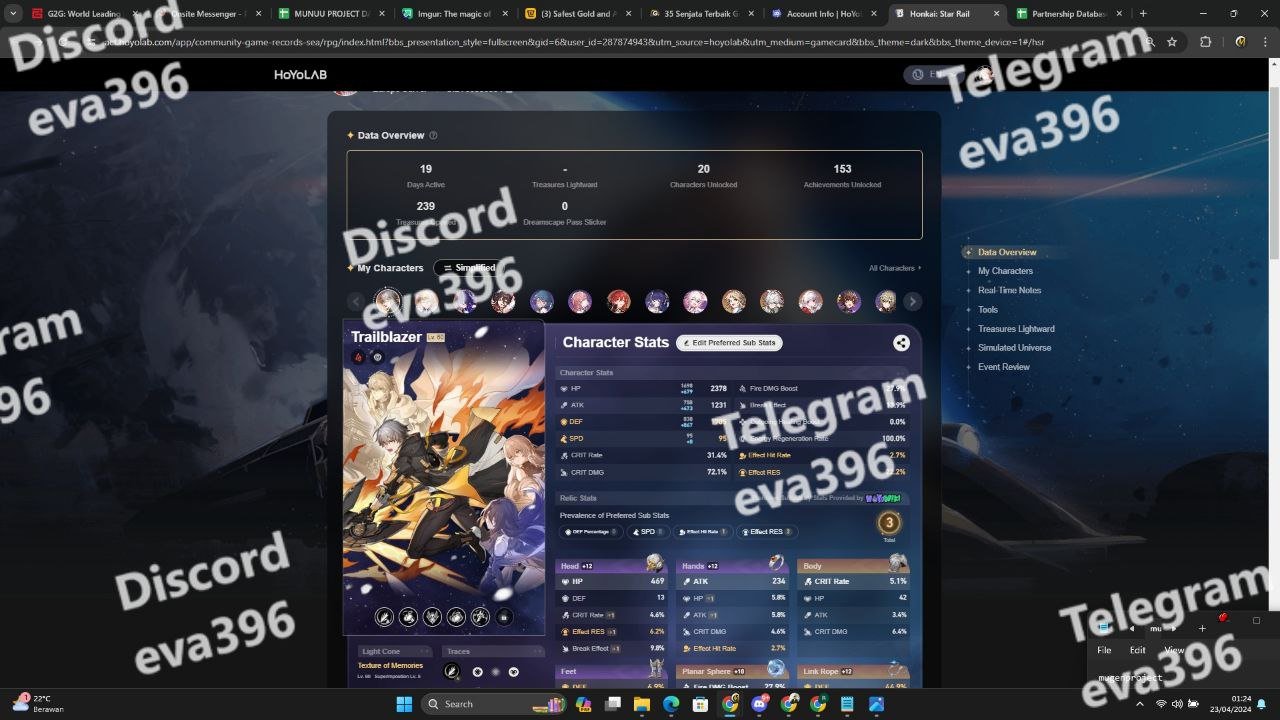Screen dimensions: 1280x720
Task: Show next characters with right arrow
Action: (912, 301)
